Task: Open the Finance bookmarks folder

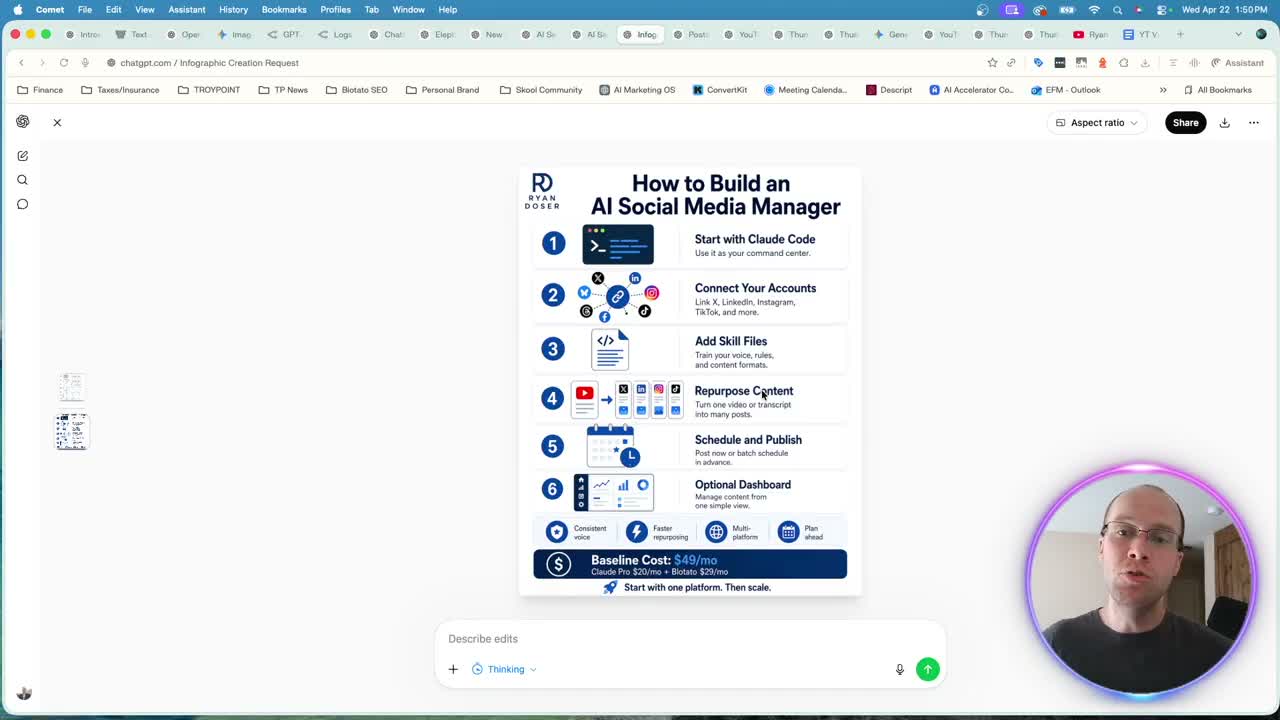Action: point(40,90)
